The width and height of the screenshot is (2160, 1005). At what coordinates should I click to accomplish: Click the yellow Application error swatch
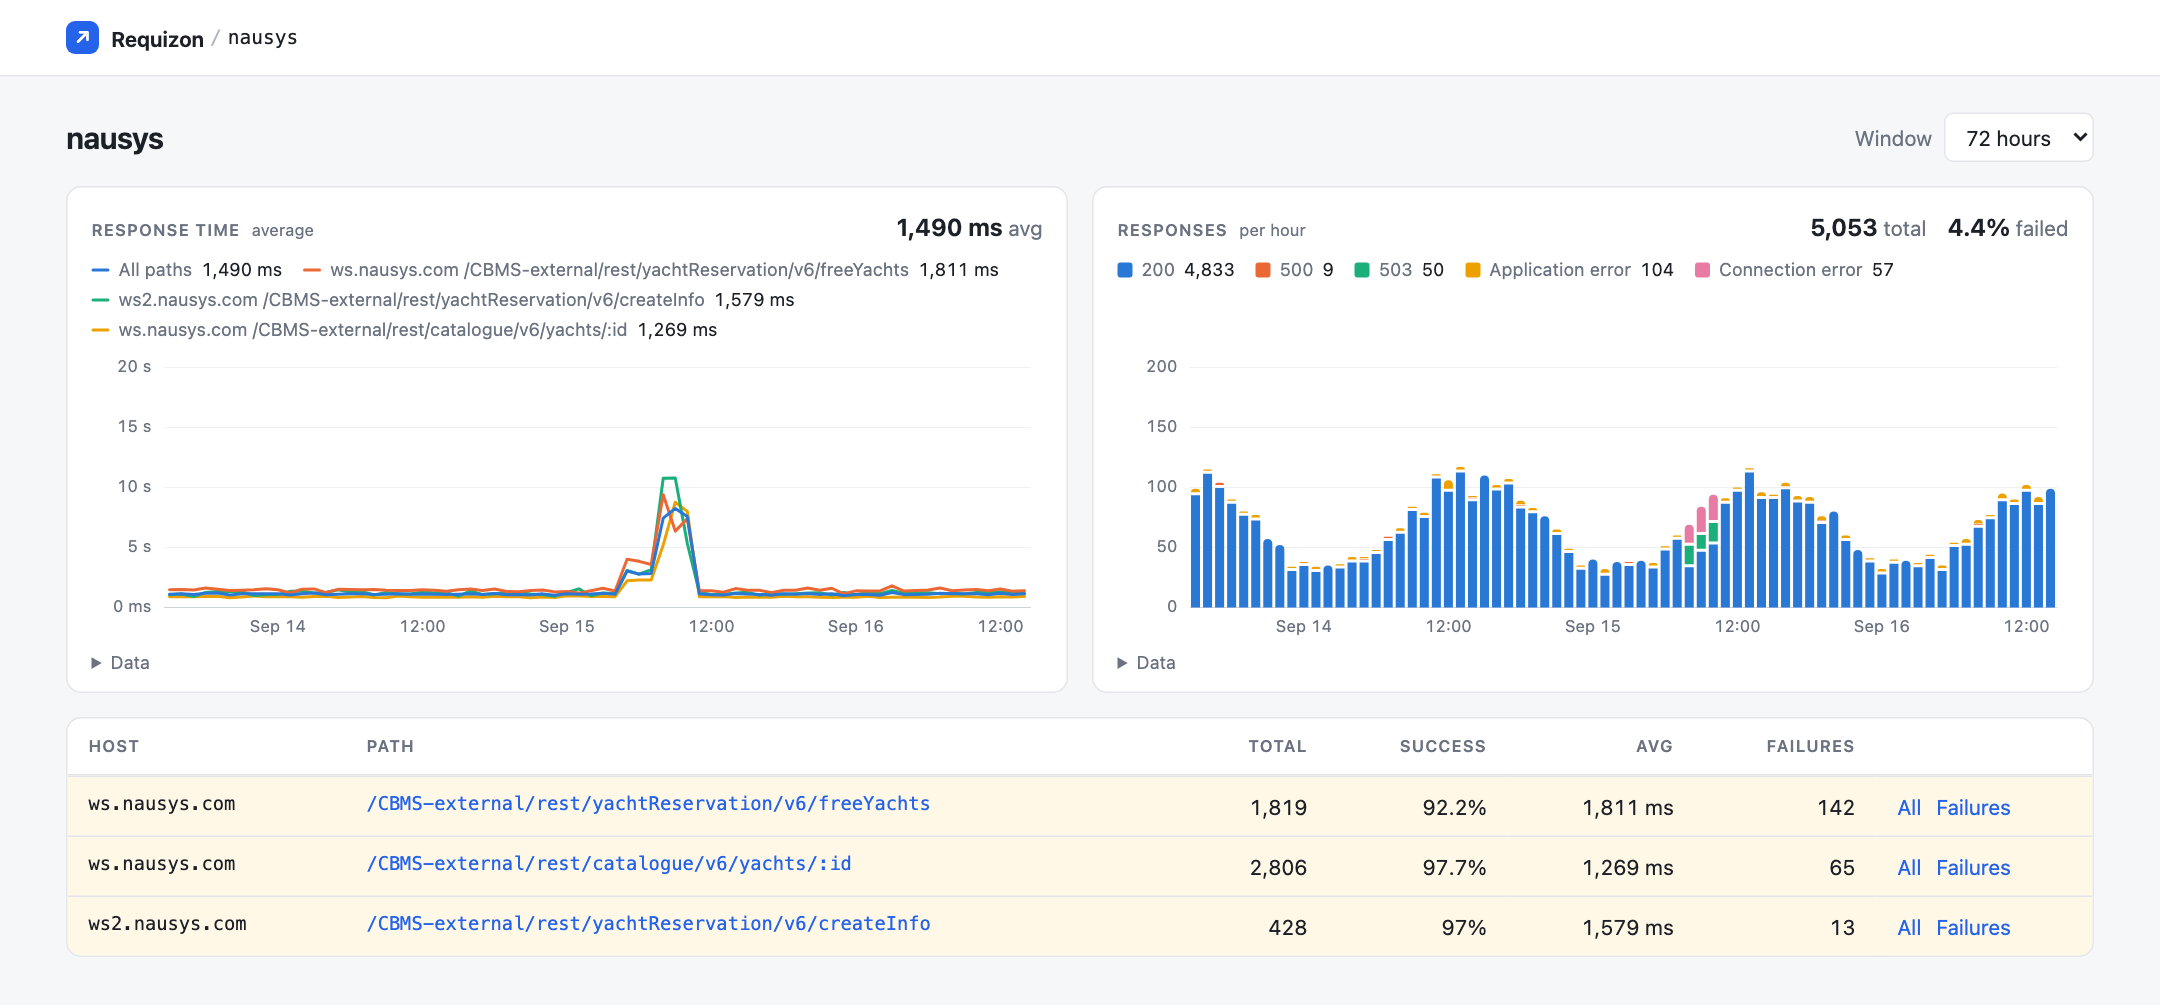pos(1473,270)
